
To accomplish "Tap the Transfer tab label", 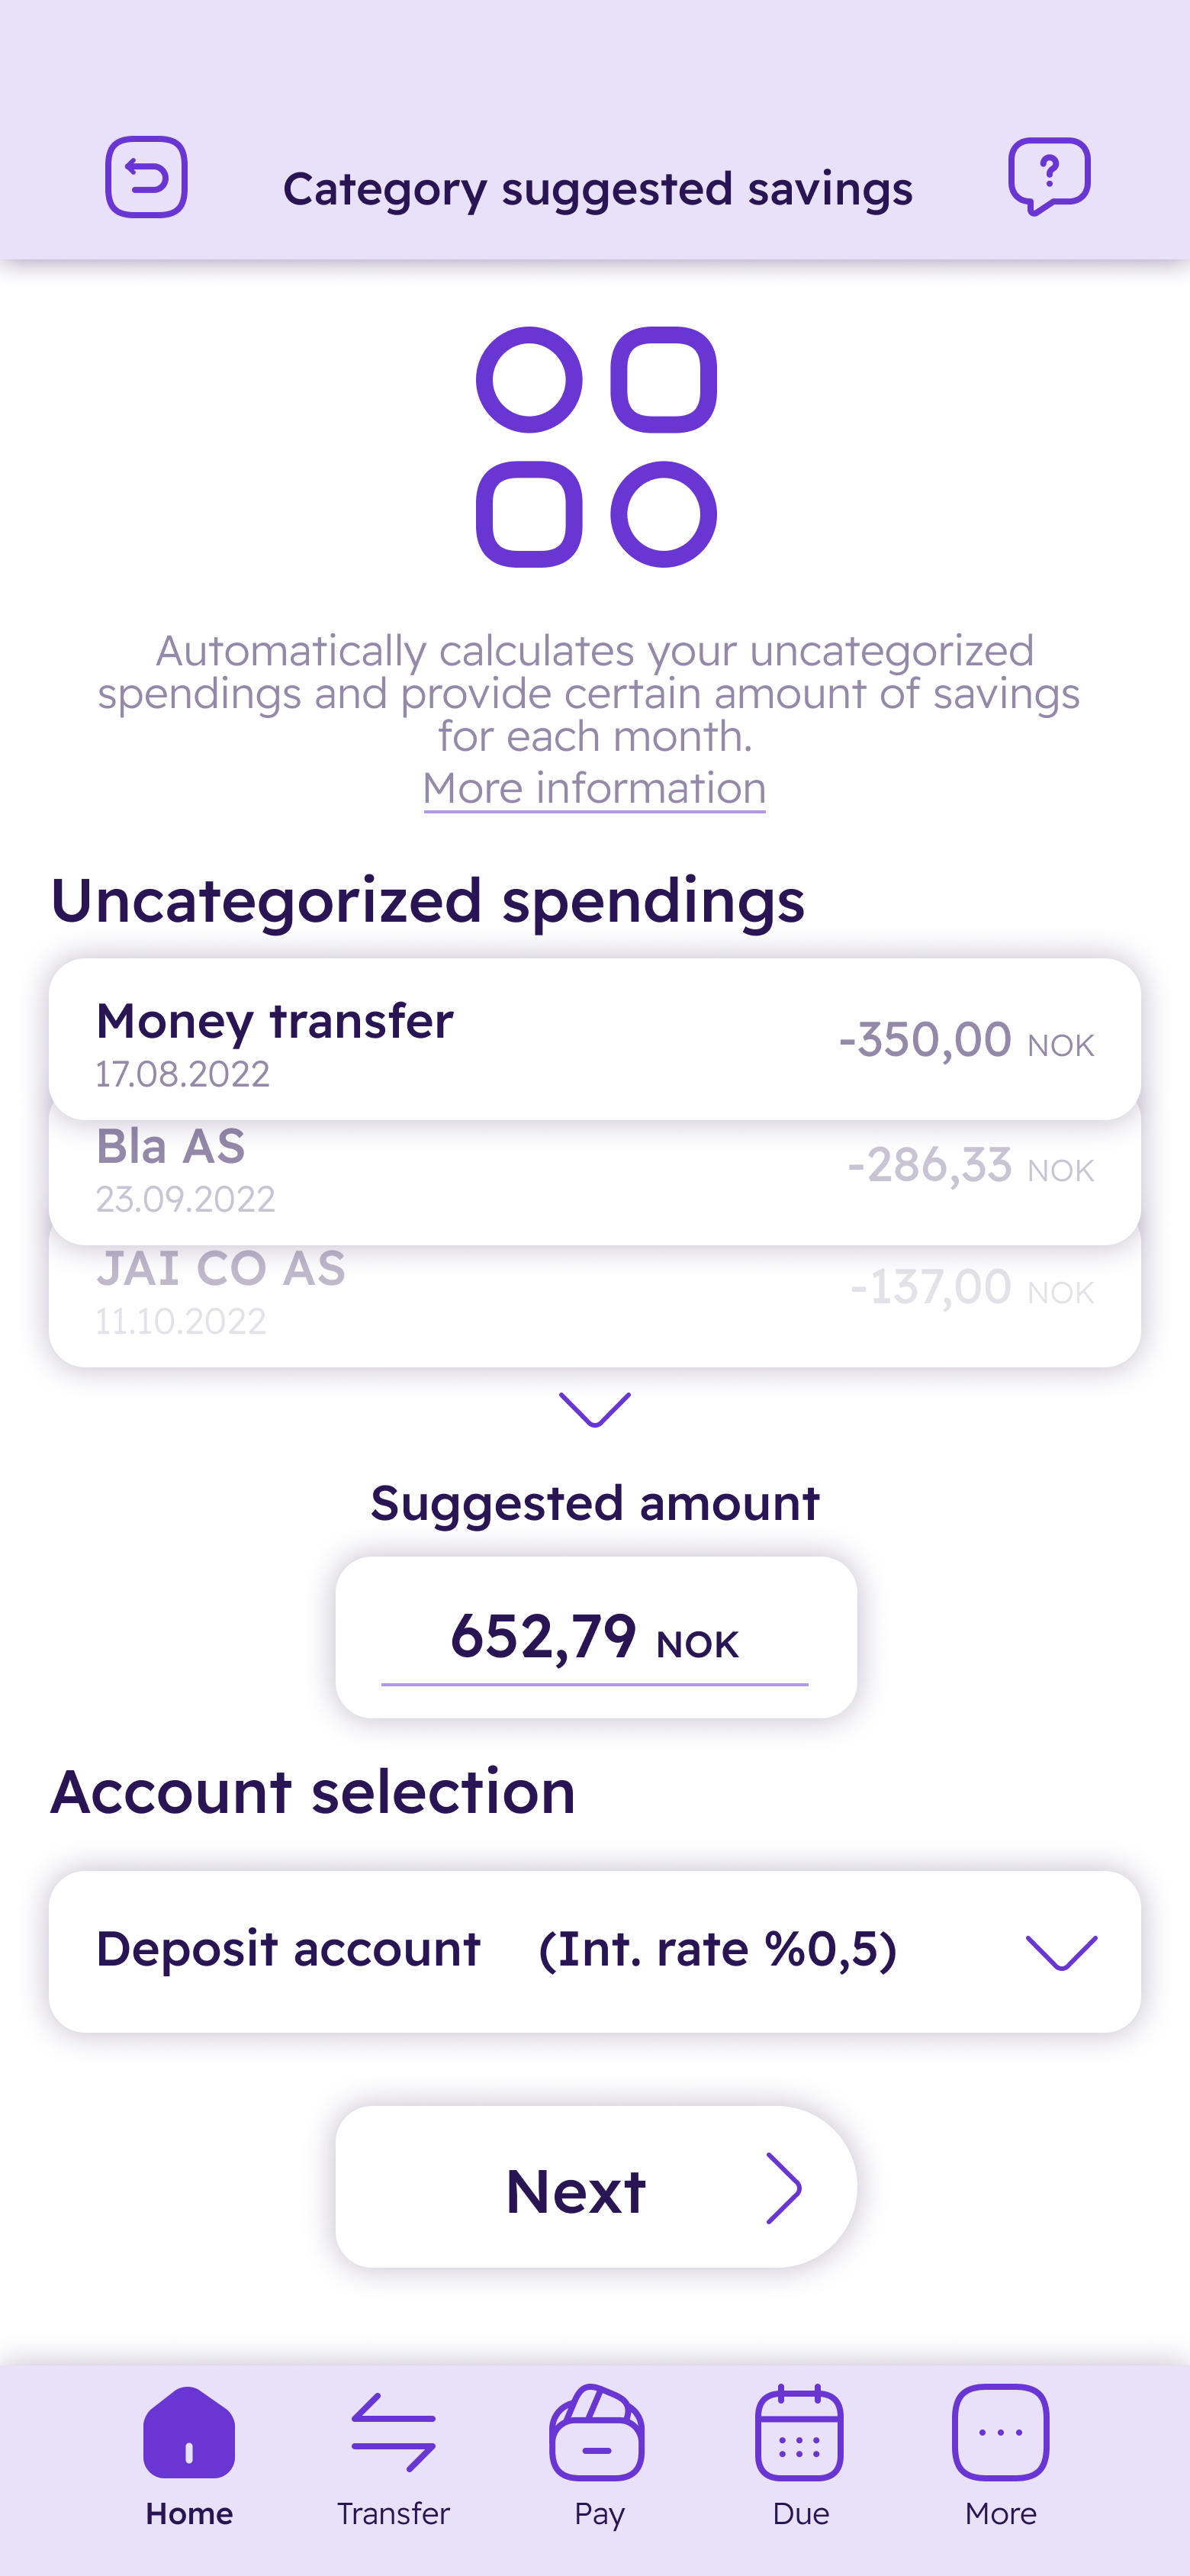I will tap(393, 2513).
